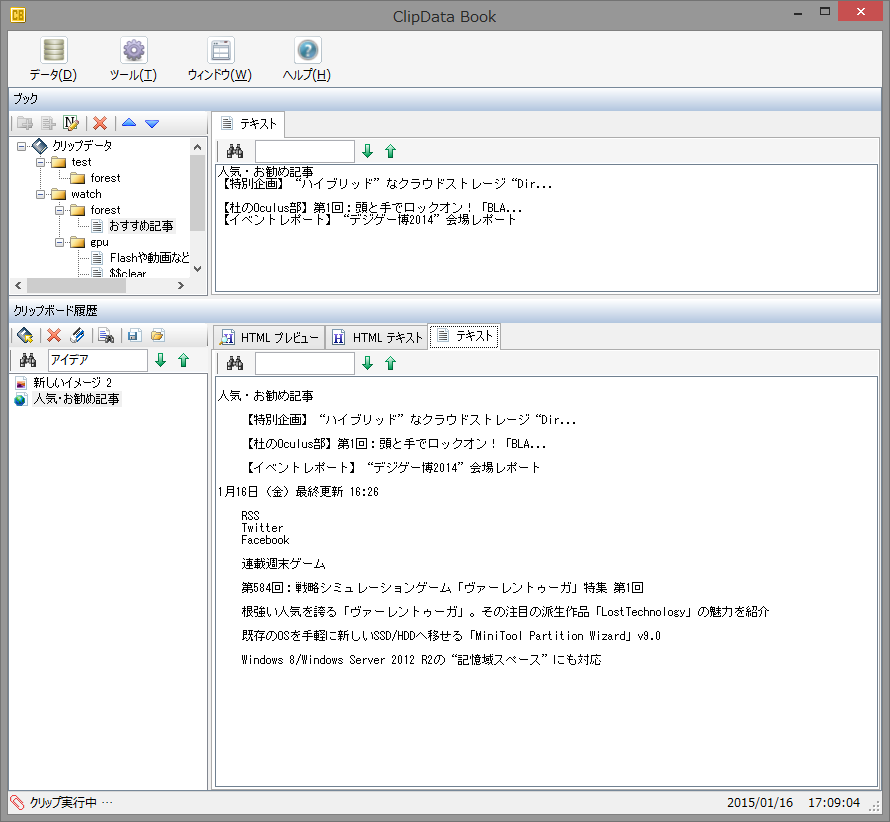Open the データ menu
Image resolution: width=890 pixels, height=822 pixels.
tap(53, 58)
